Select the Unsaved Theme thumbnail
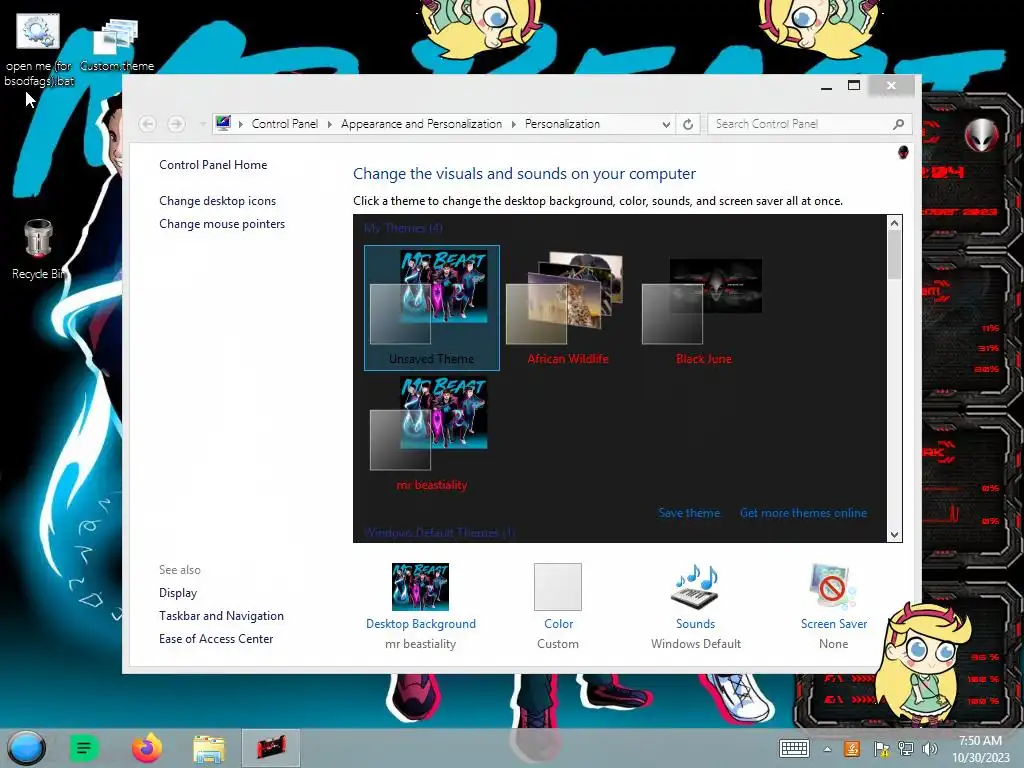The height and width of the screenshot is (768, 1024). pos(432,308)
